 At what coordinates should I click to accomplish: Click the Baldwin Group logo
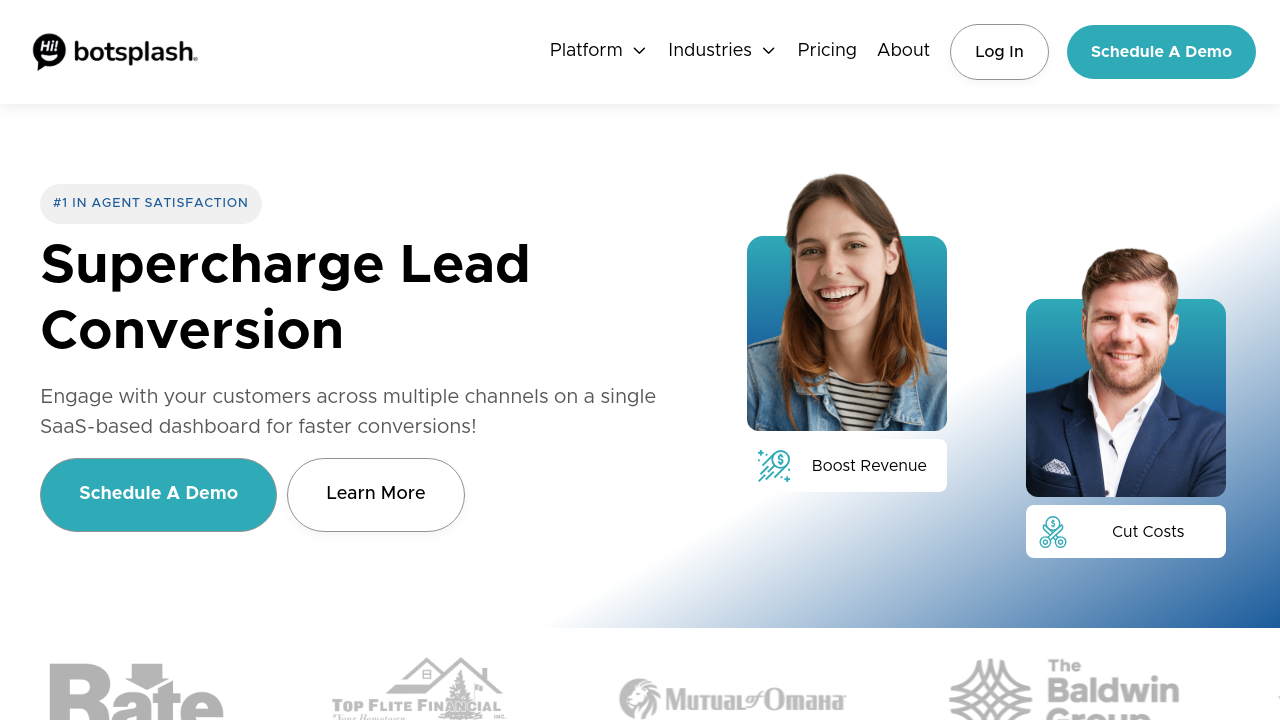1064,690
